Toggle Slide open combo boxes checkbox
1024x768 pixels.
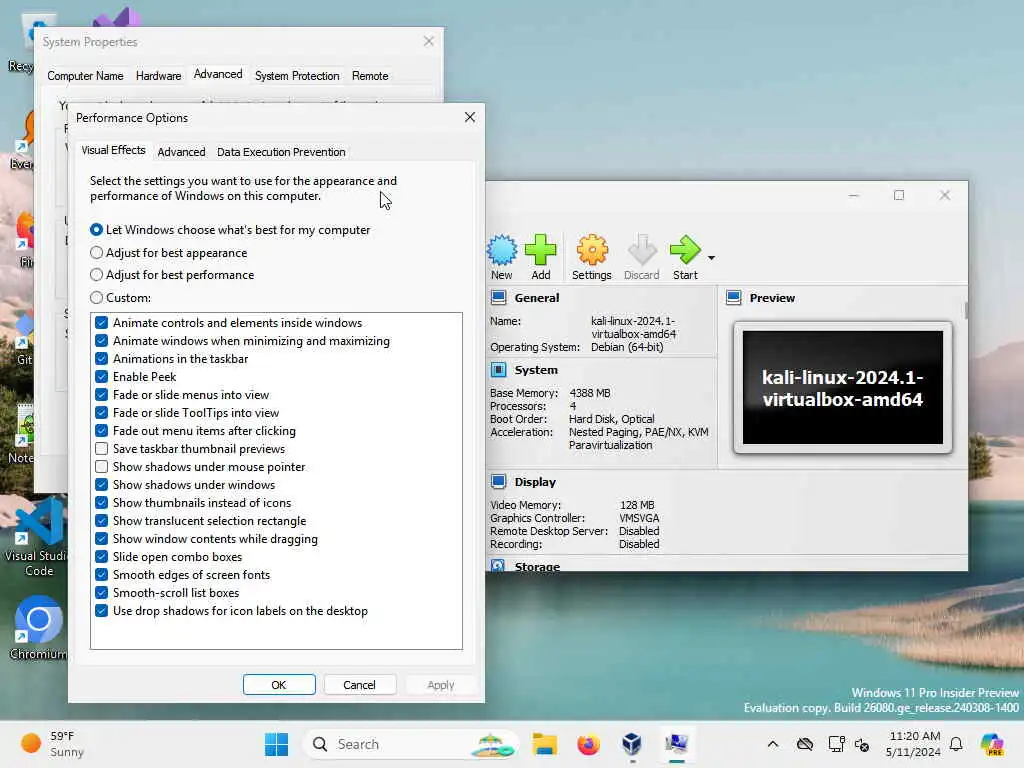(x=101, y=557)
